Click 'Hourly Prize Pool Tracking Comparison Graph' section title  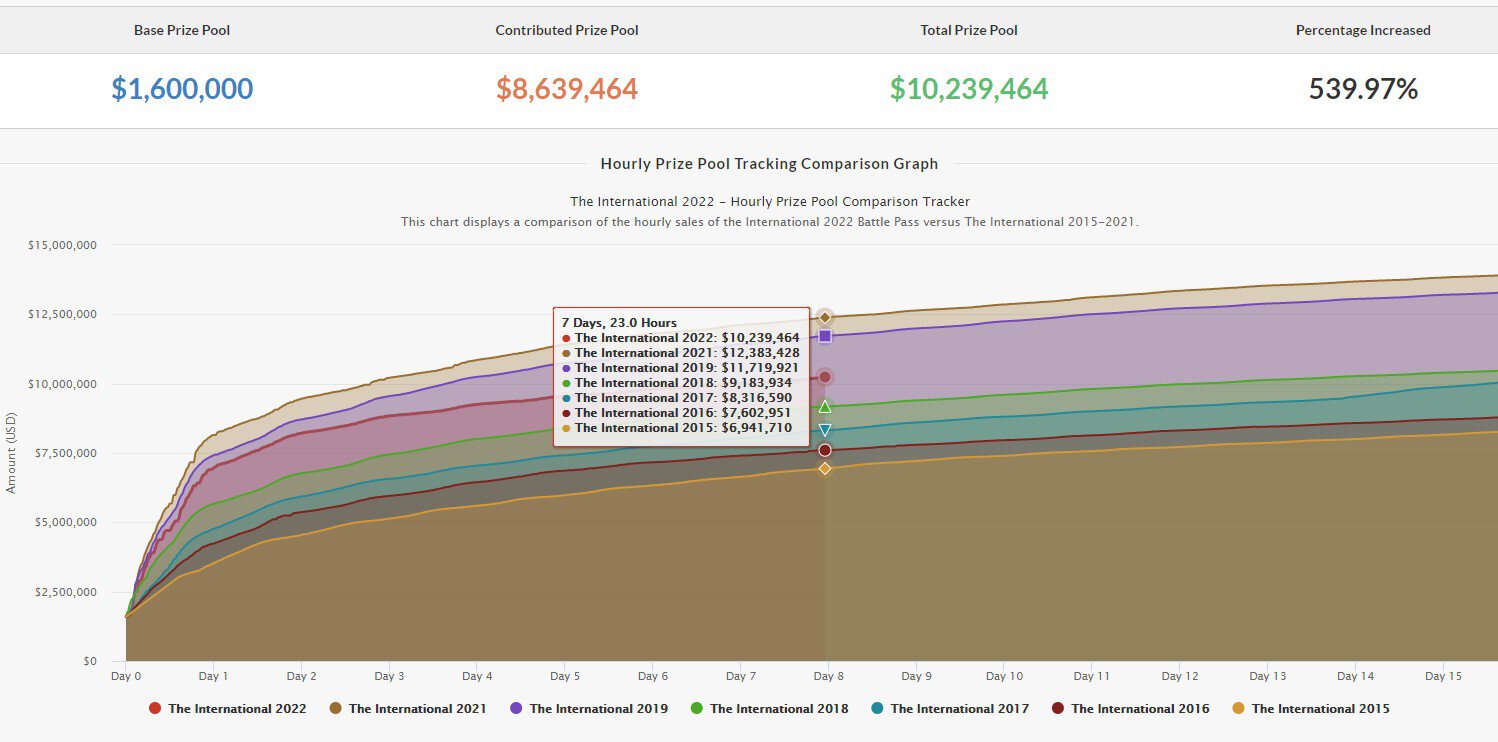point(769,164)
